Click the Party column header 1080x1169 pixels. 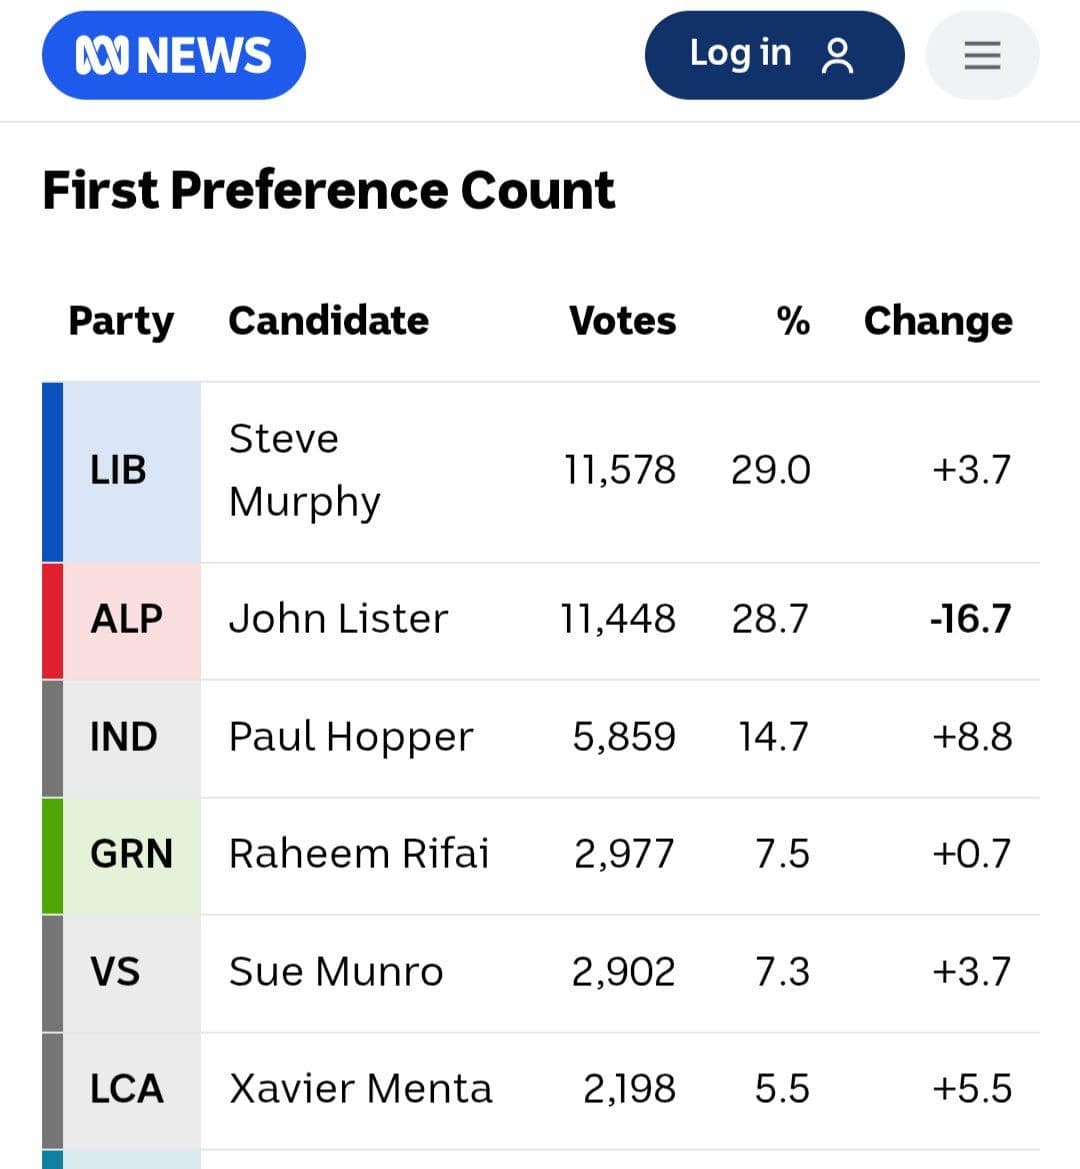pos(121,320)
